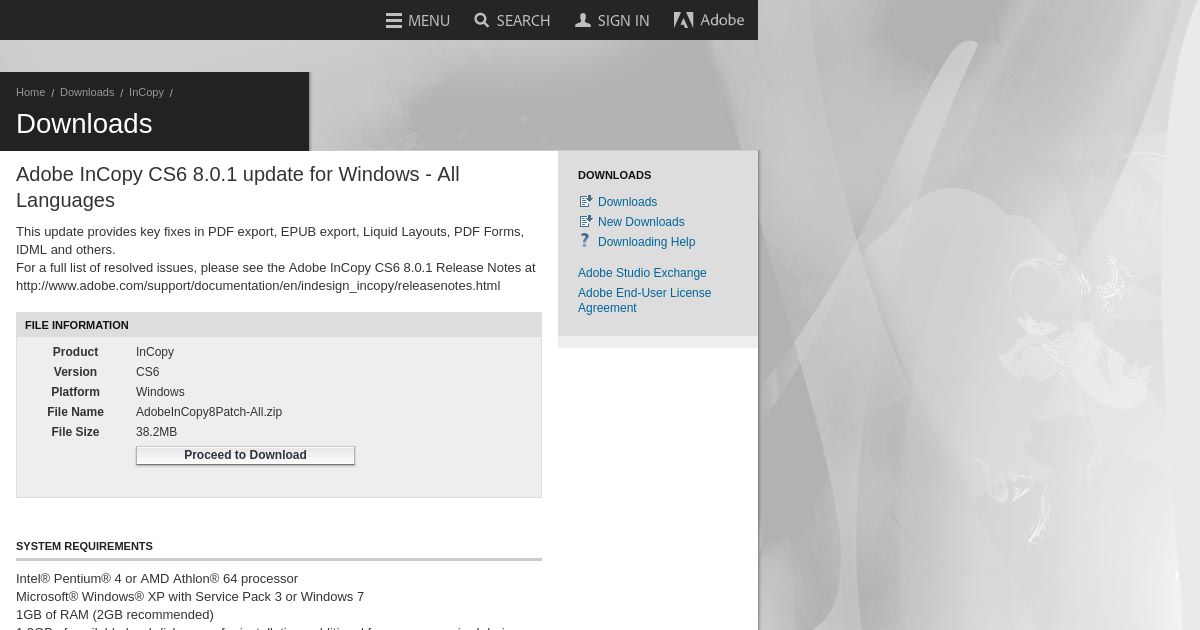Image resolution: width=1200 pixels, height=630 pixels.
Task: Open the Downloading Help link text
Action: click(x=646, y=242)
